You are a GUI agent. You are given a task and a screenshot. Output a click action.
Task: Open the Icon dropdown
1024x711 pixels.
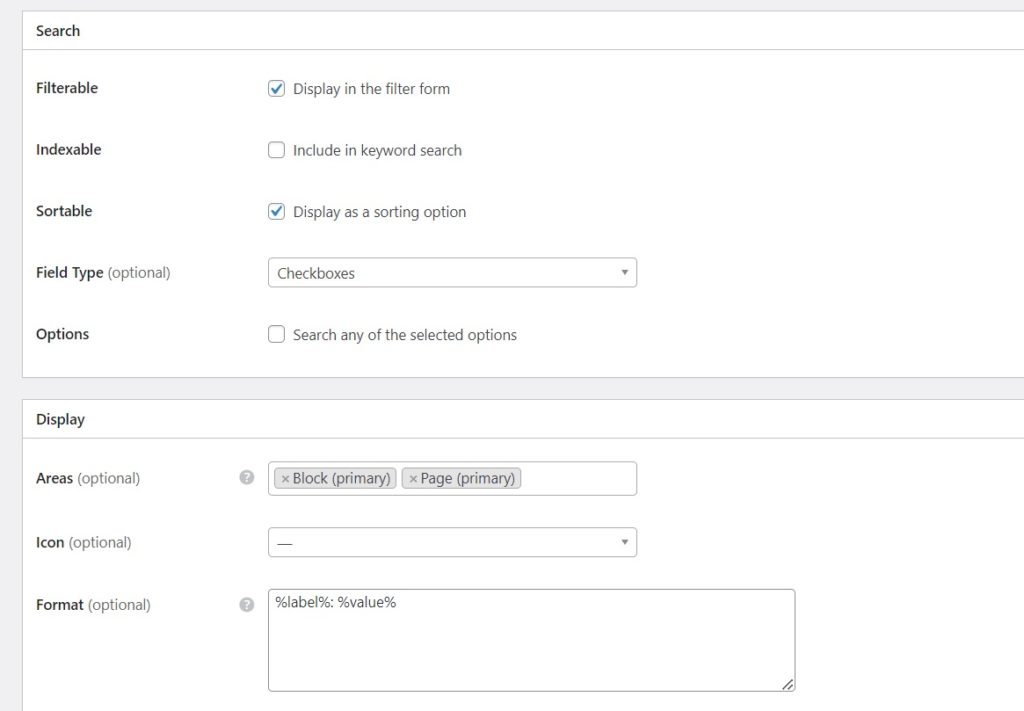click(452, 541)
